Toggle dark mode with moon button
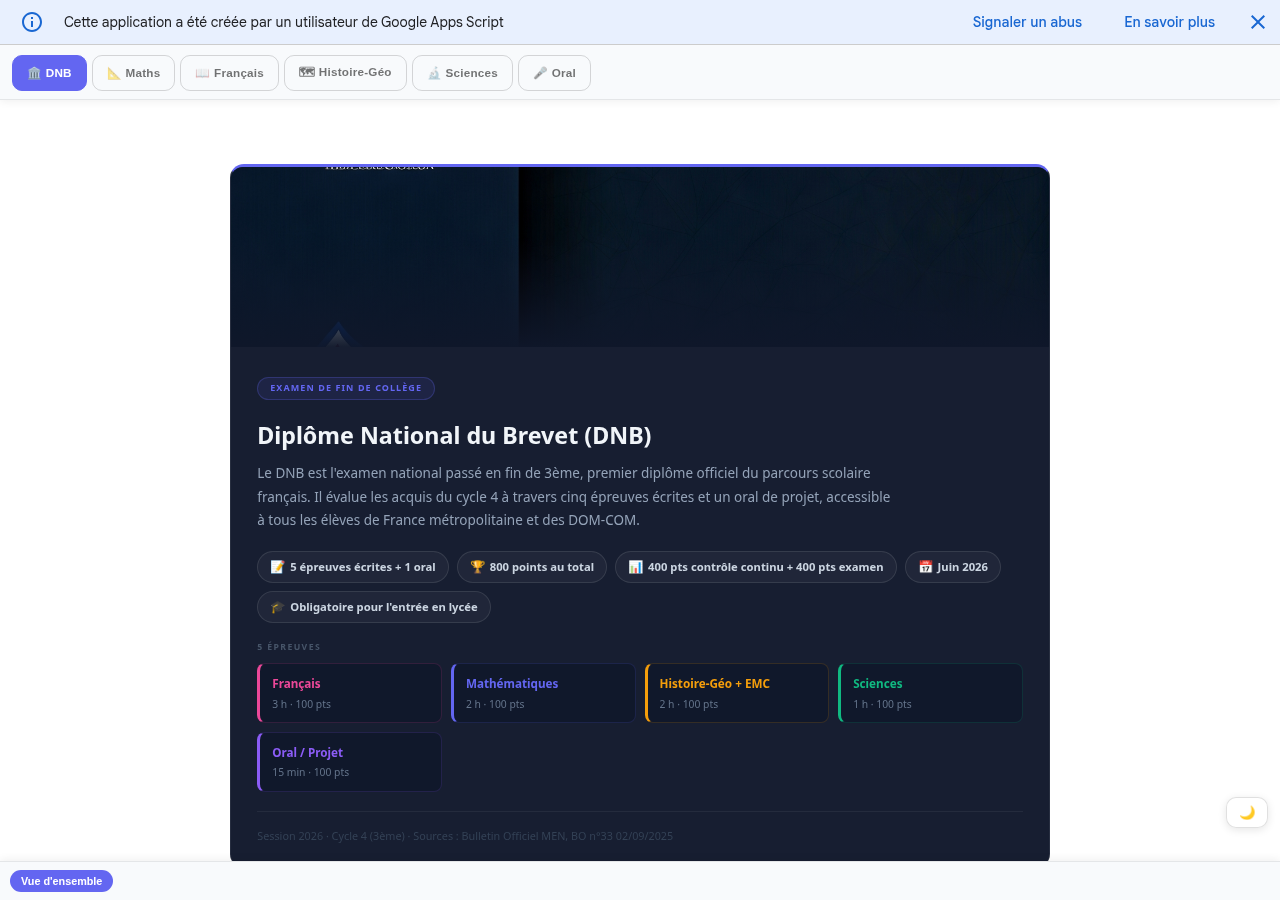 (x=1247, y=812)
